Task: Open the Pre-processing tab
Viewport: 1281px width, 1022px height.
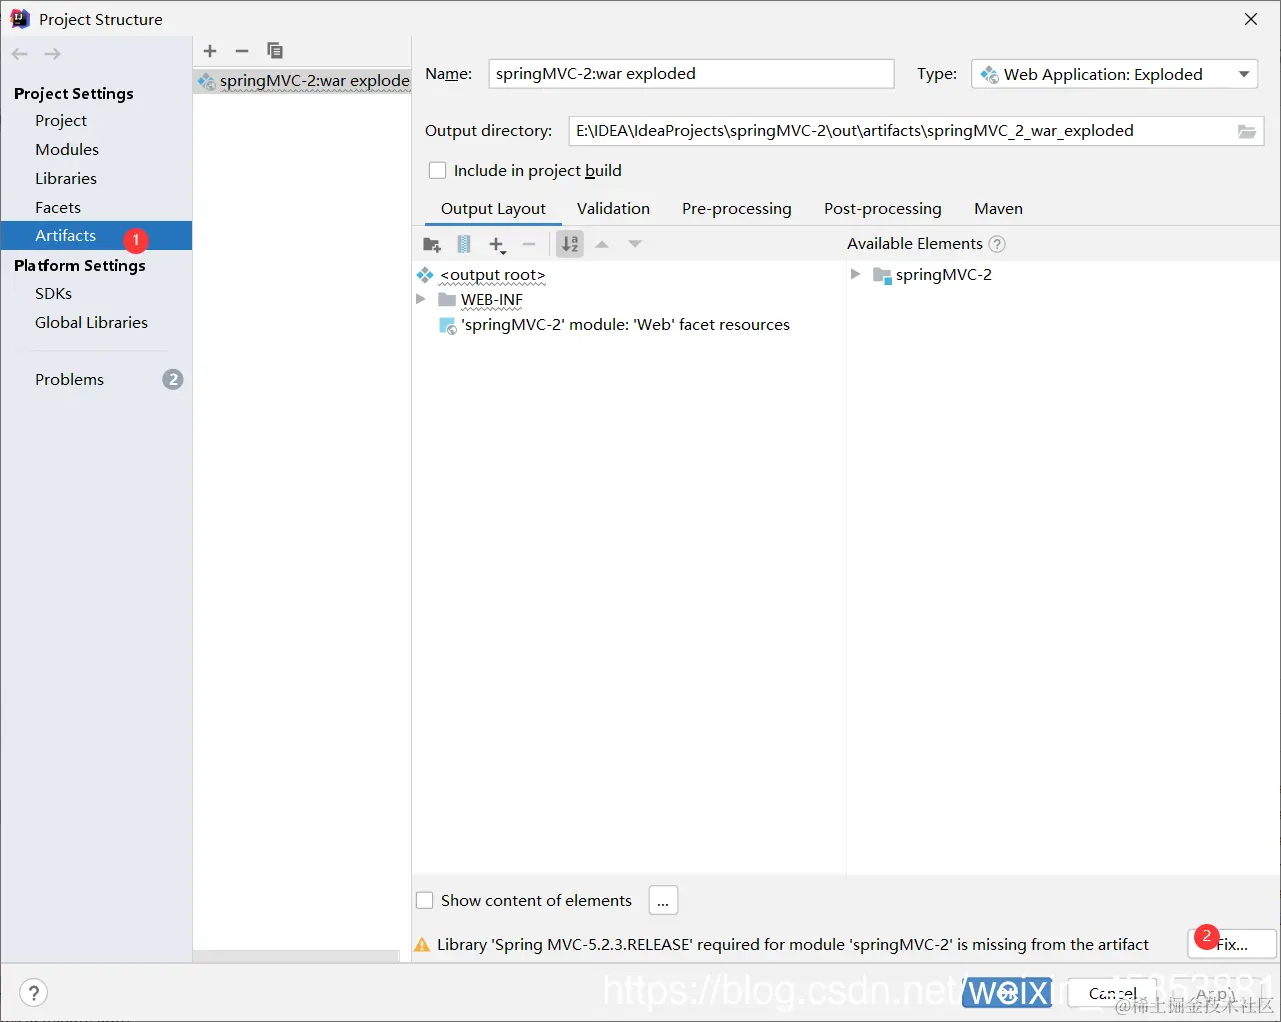Action: [737, 209]
